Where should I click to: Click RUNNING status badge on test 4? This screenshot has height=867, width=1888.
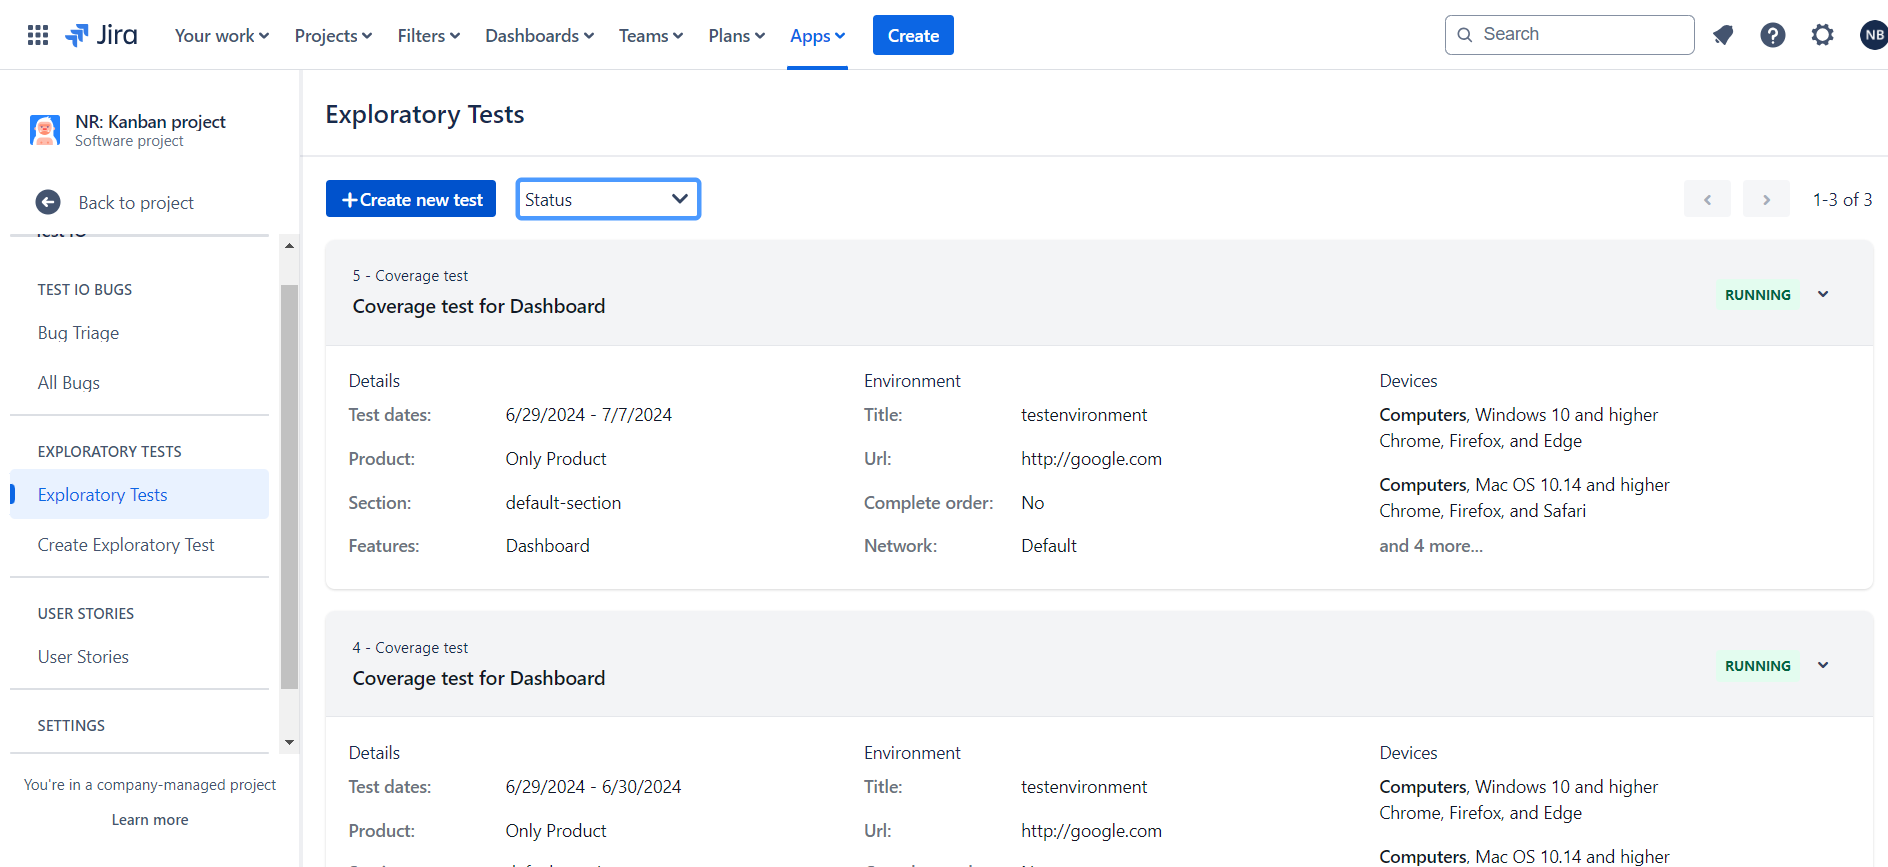[1758, 666]
